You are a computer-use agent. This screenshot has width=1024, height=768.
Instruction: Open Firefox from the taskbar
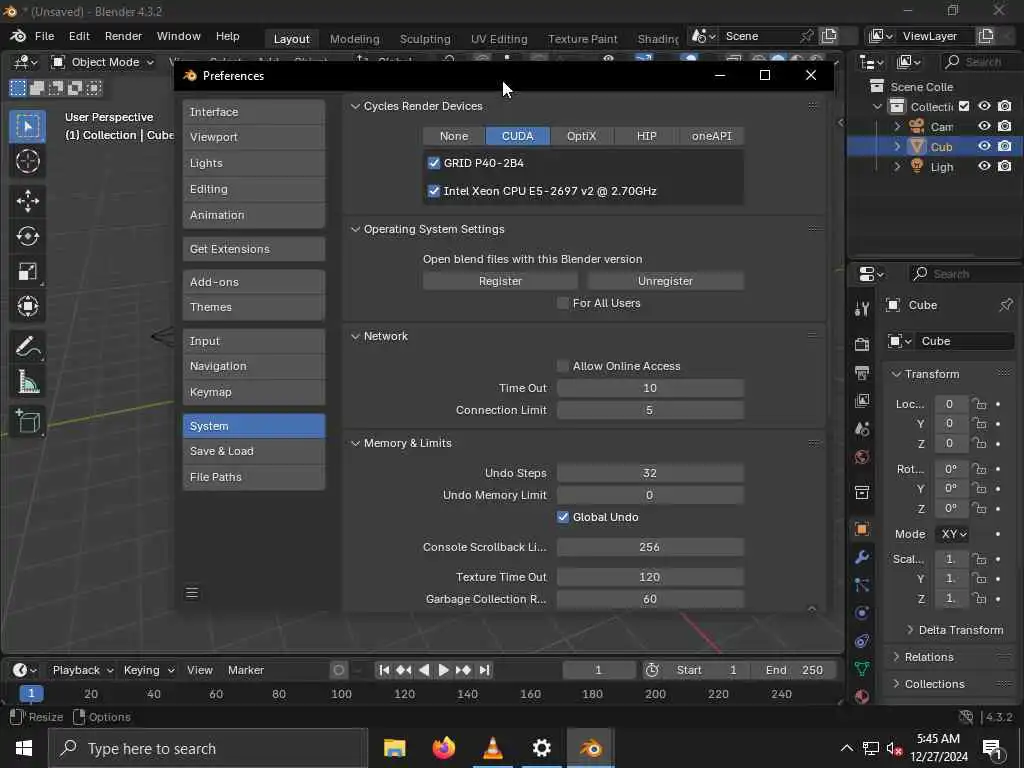[443, 748]
